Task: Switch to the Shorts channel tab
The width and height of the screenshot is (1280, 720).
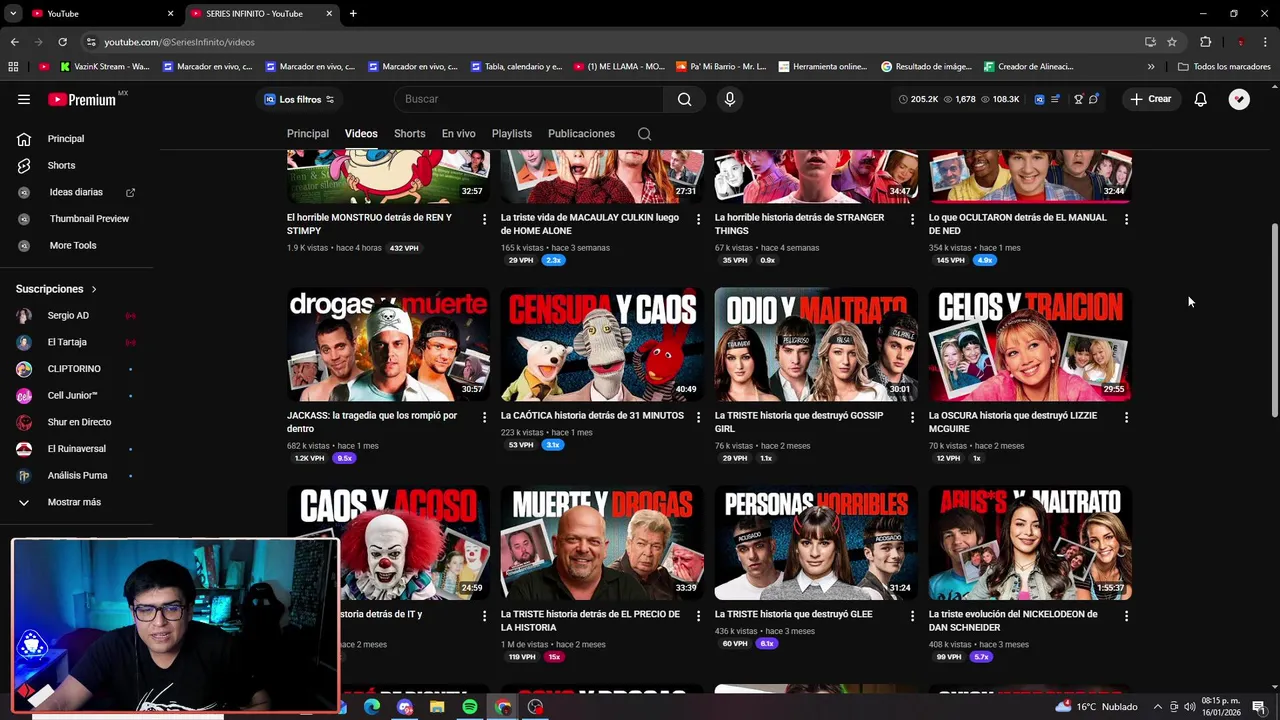Action: [409, 134]
